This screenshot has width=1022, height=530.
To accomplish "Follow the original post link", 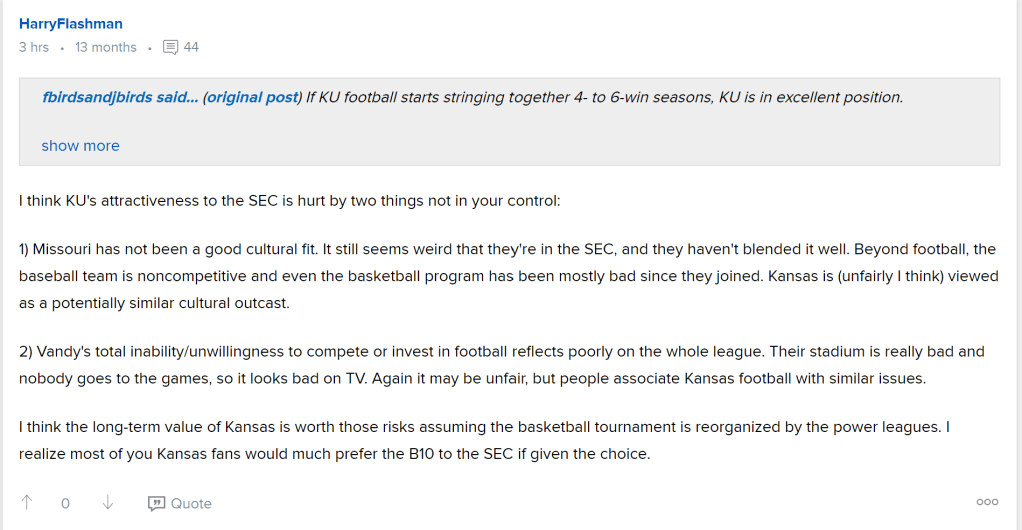I will pyautogui.click(x=253, y=97).
